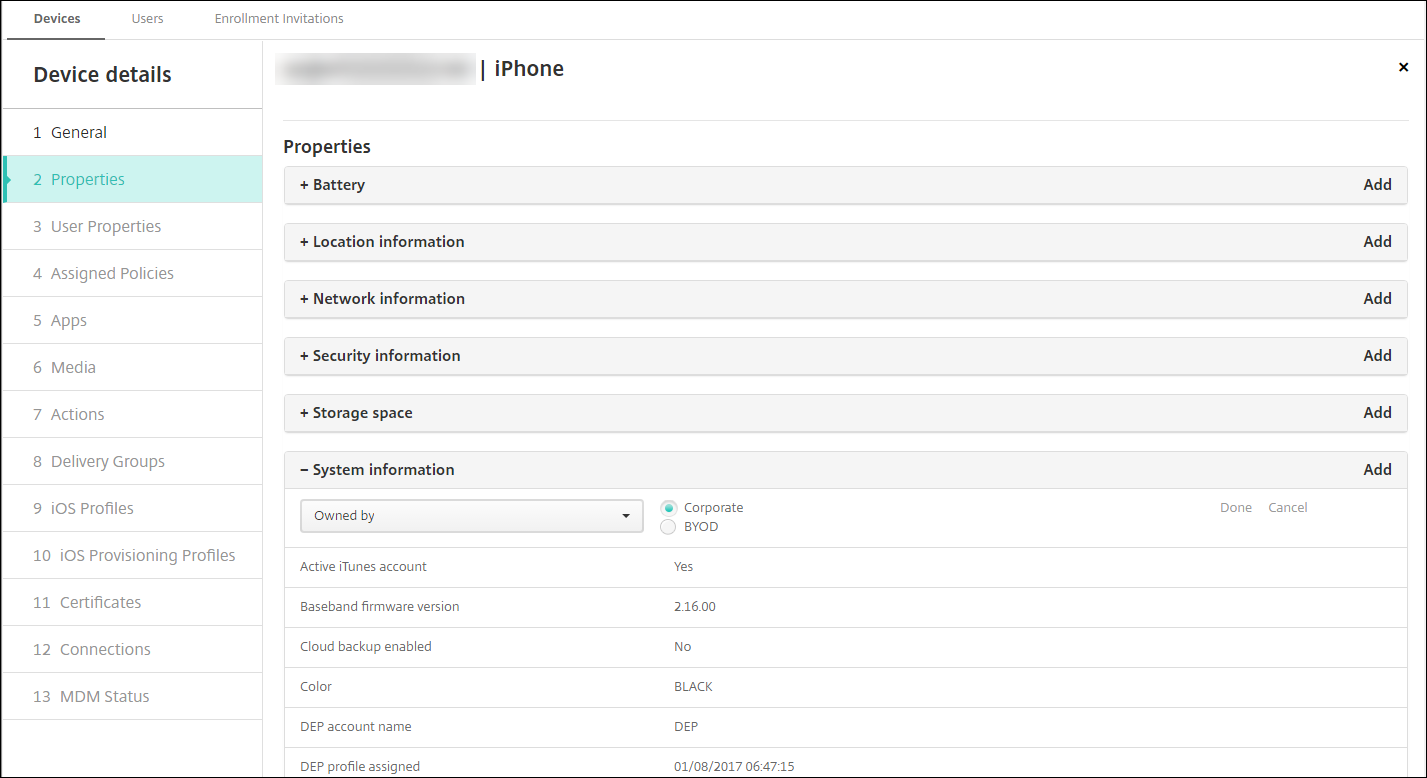Expand the Battery section

(333, 185)
